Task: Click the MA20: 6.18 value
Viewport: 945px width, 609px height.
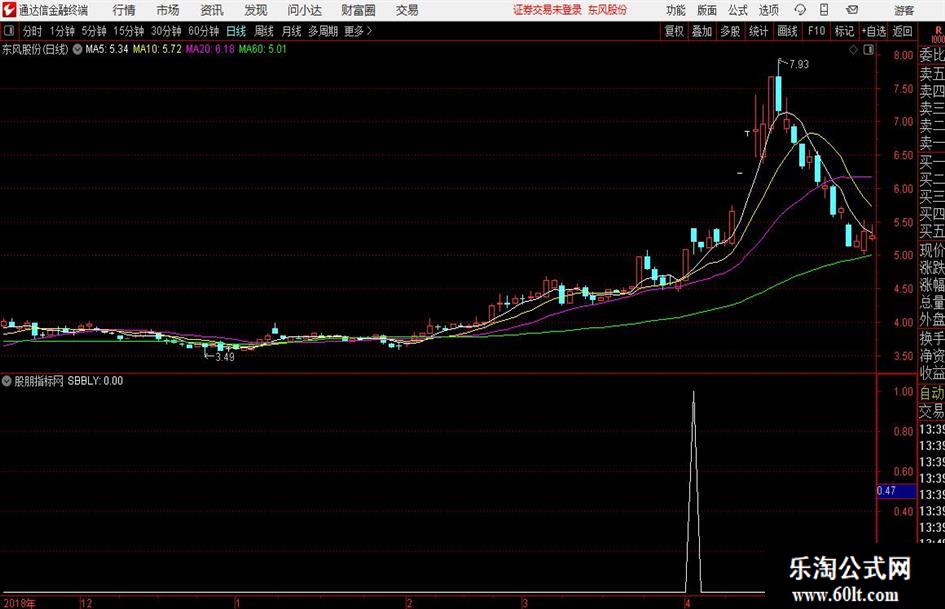Action: (210, 49)
